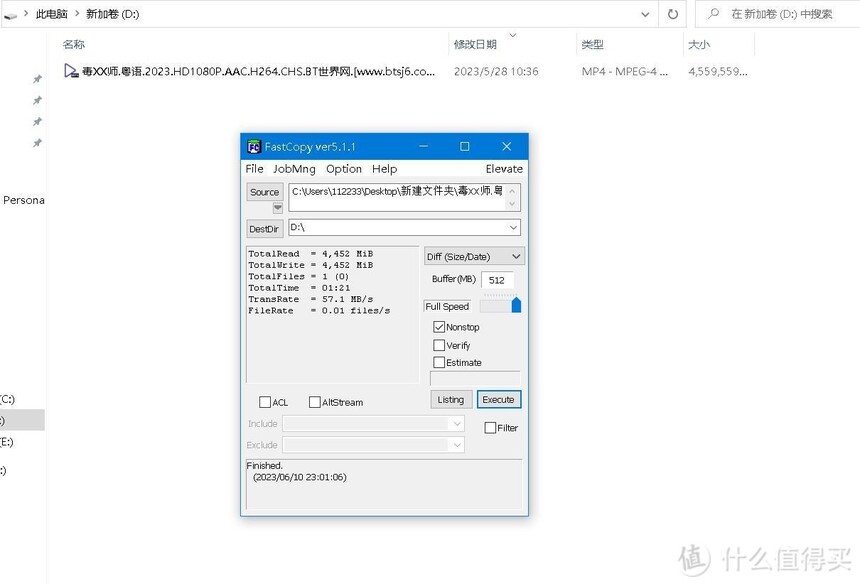Click the date 2023/5/28 10:36 cell
This screenshot has height=584, width=860.
tap(496, 71)
